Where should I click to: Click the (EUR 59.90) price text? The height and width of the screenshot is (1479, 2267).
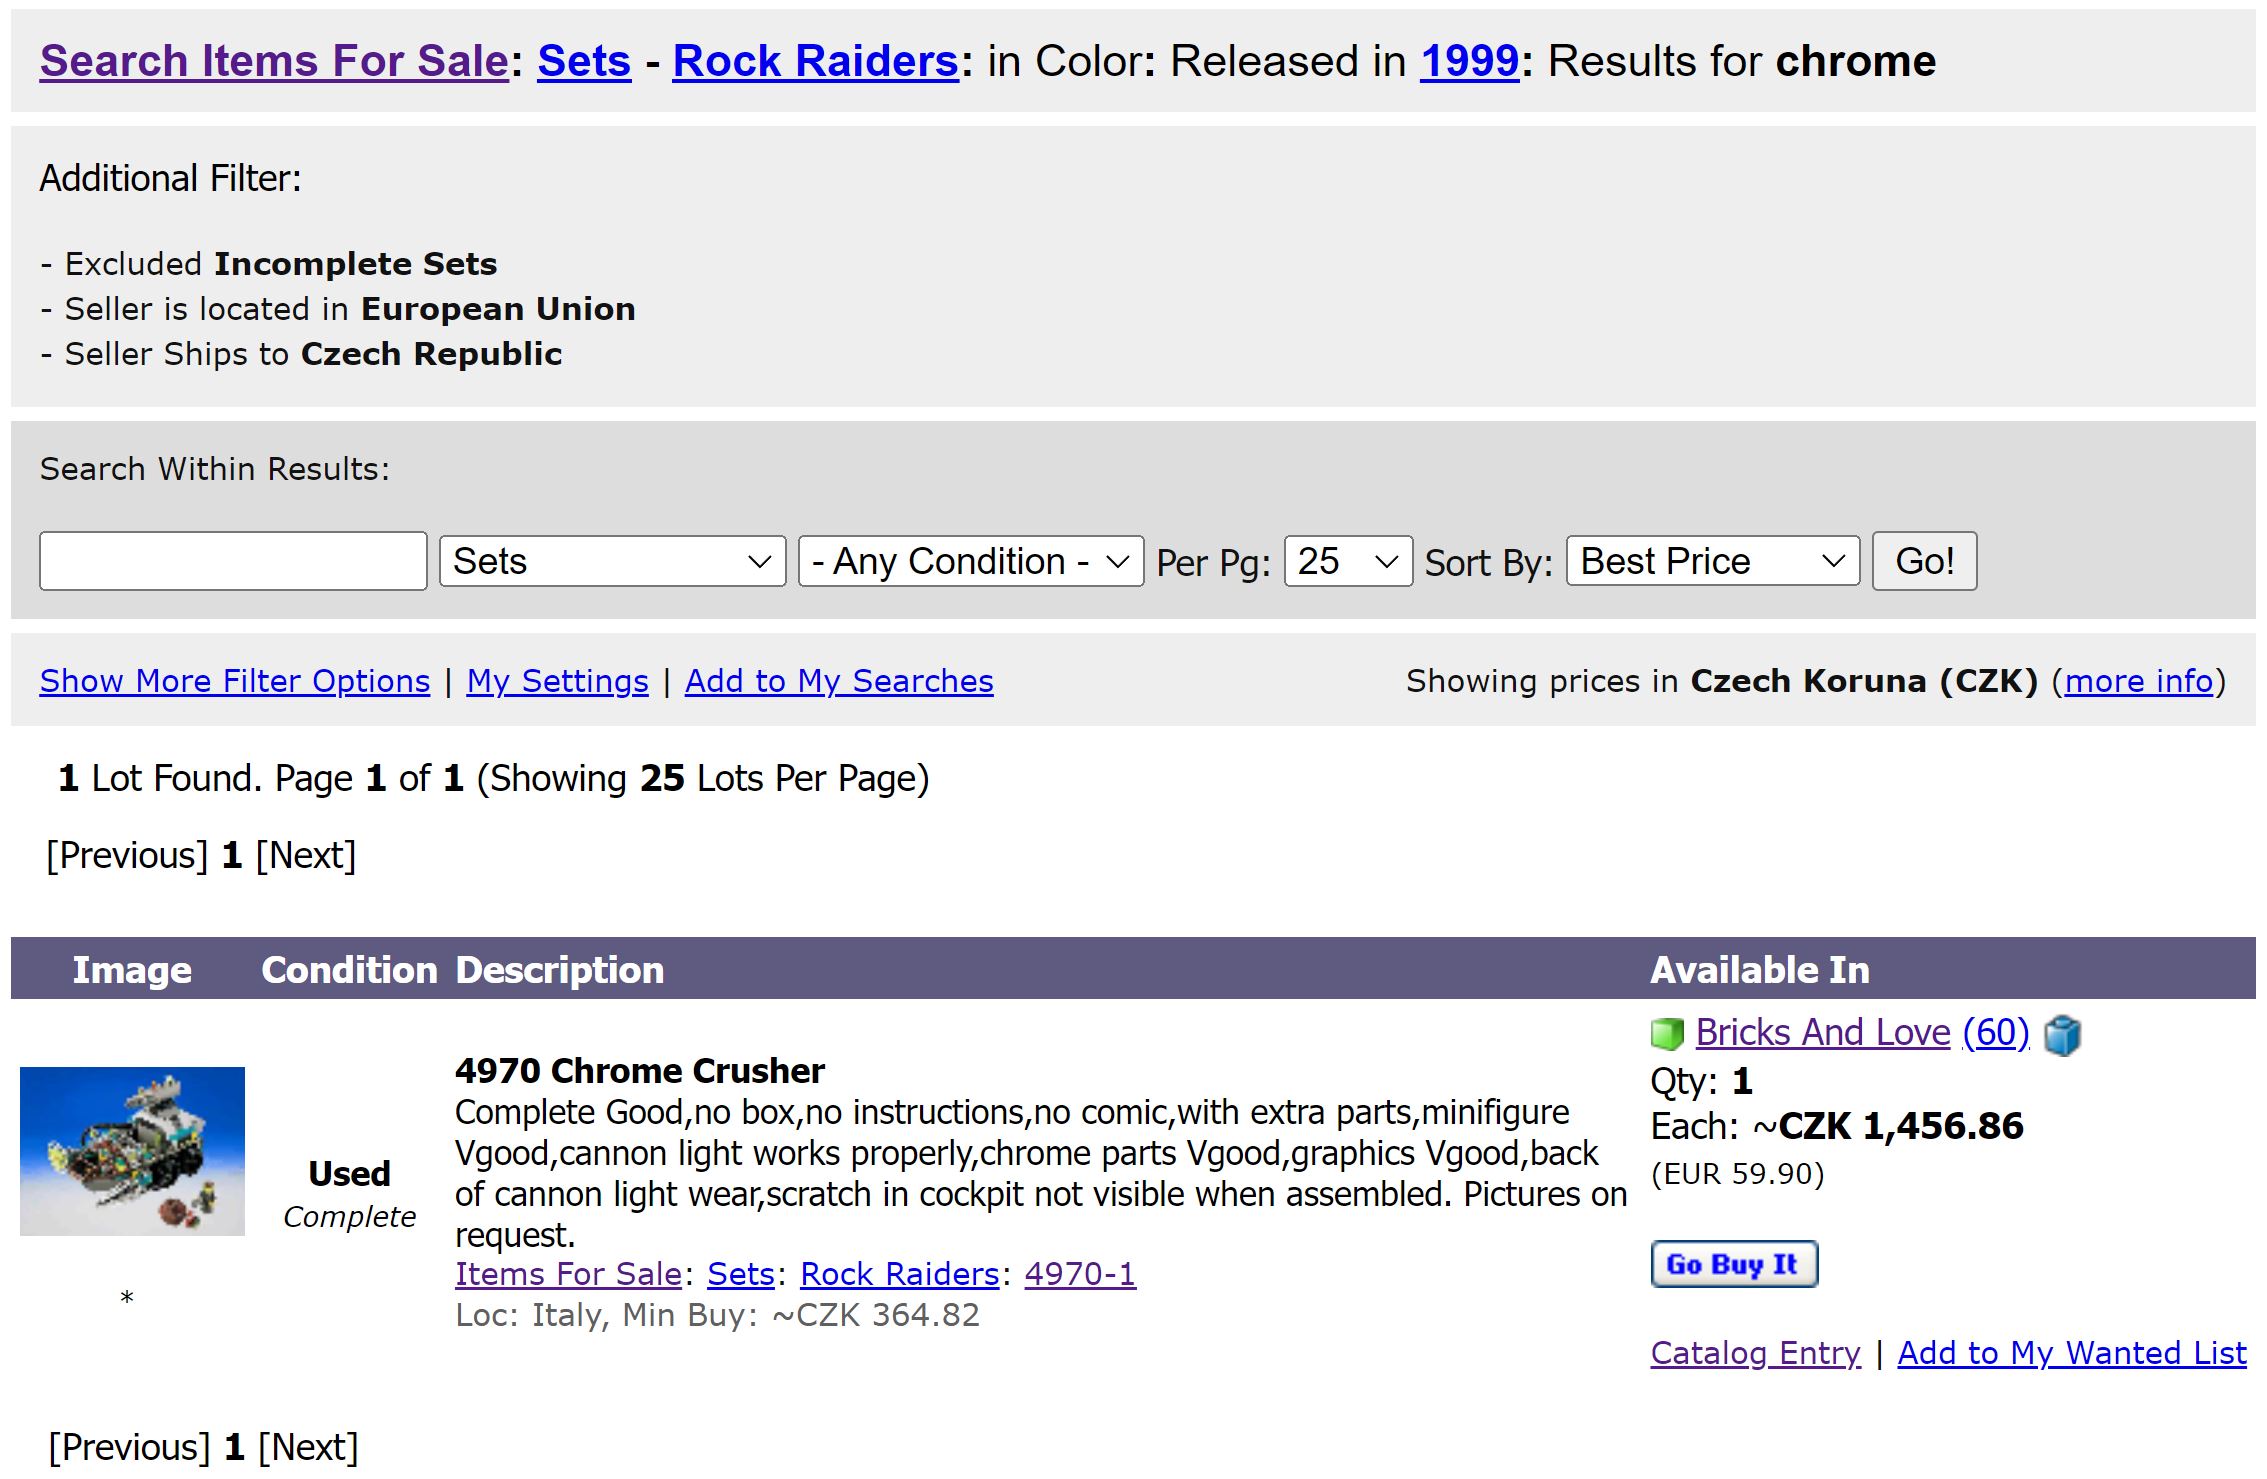[1738, 1174]
